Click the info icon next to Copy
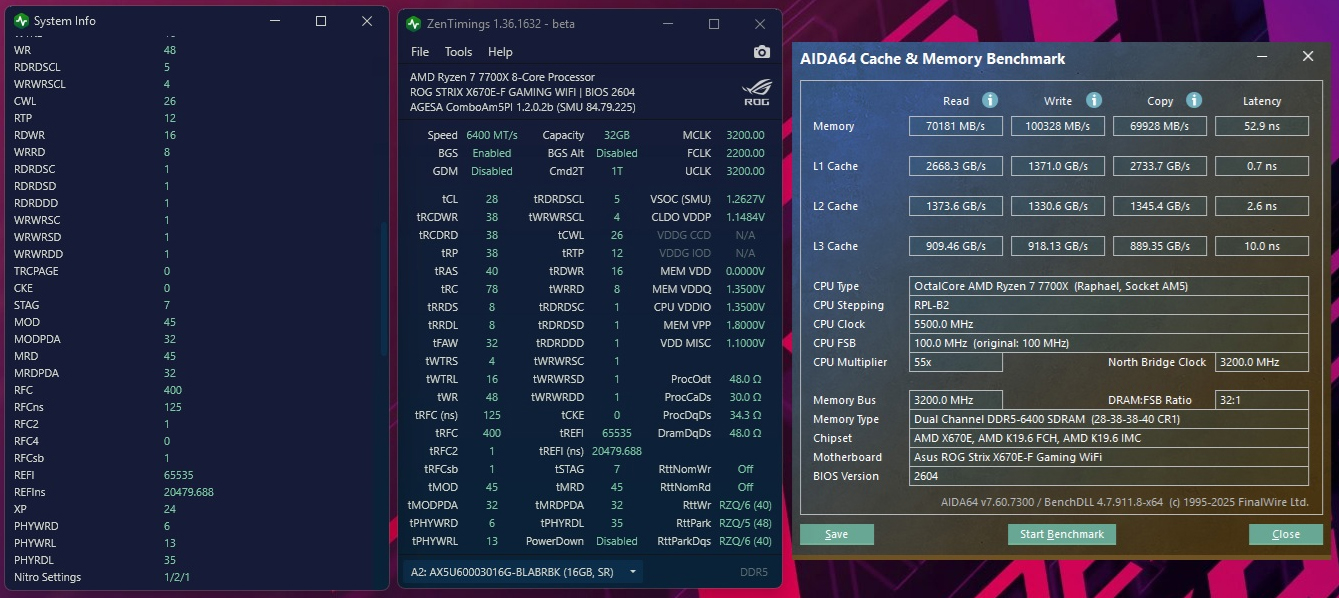Image resolution: width=1339 pixels, height=598 pixels. pos(1193,100)
